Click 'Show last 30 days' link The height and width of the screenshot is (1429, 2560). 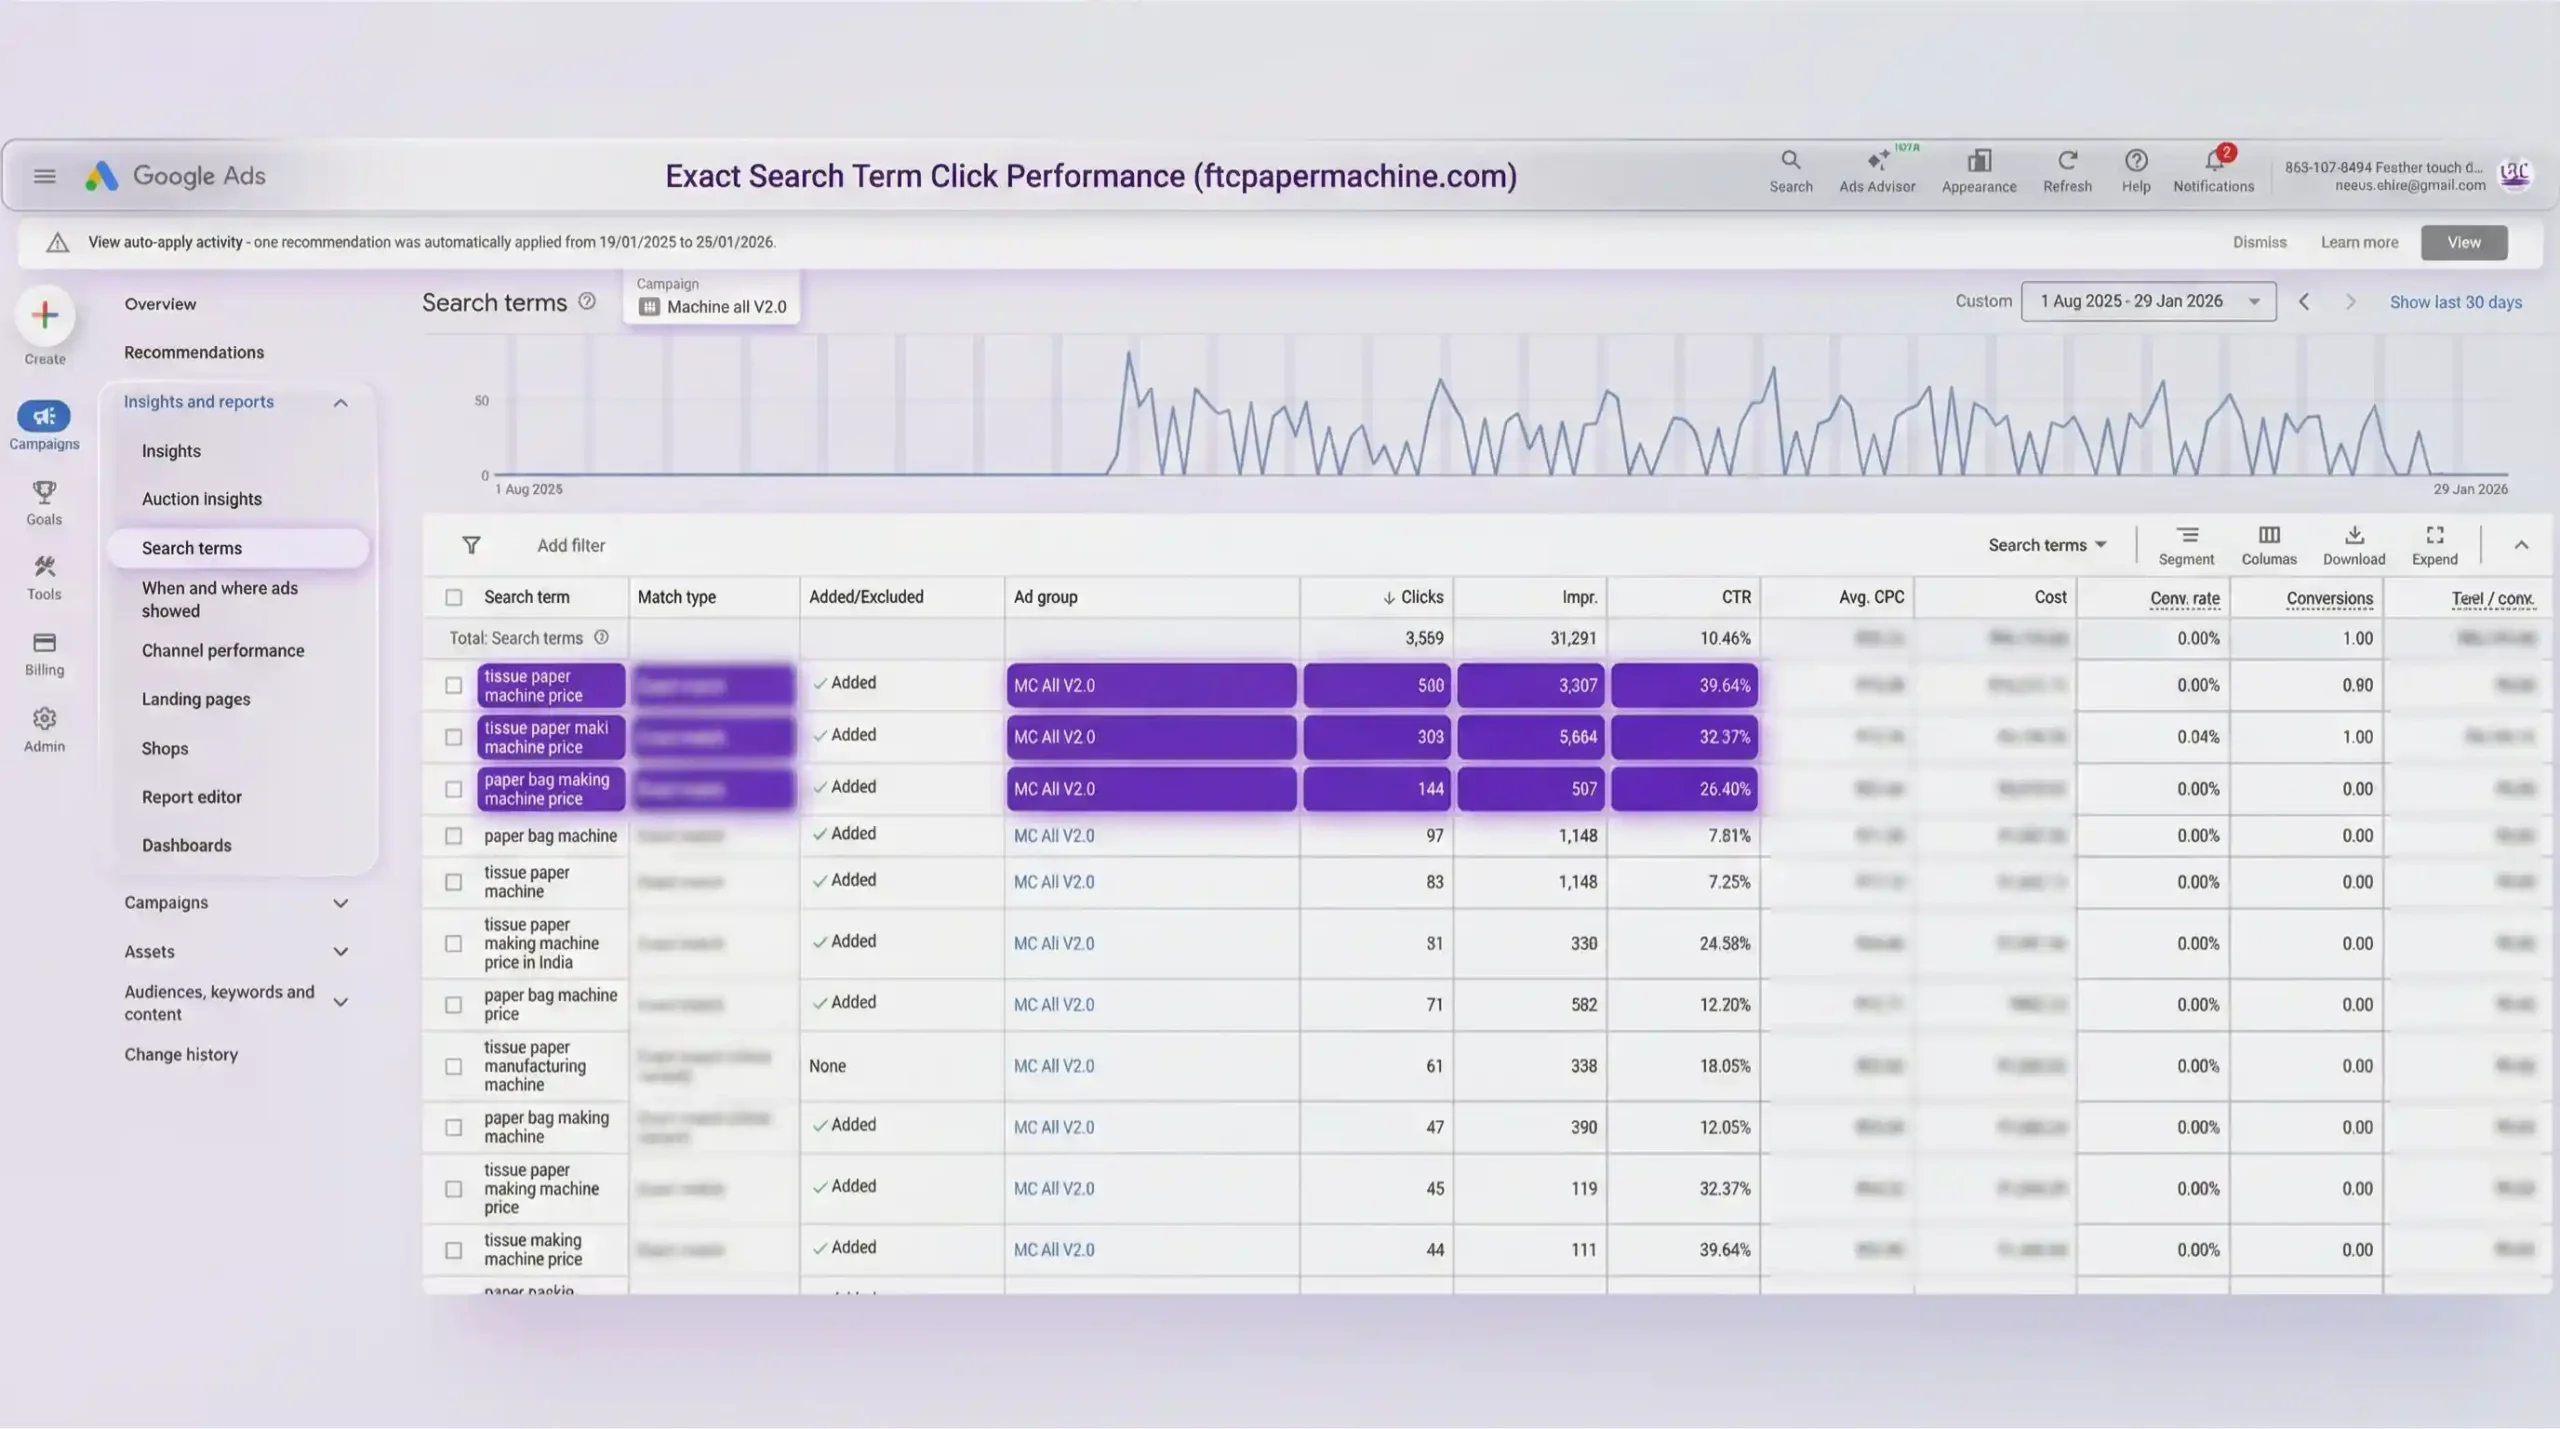pos(2456,302)
